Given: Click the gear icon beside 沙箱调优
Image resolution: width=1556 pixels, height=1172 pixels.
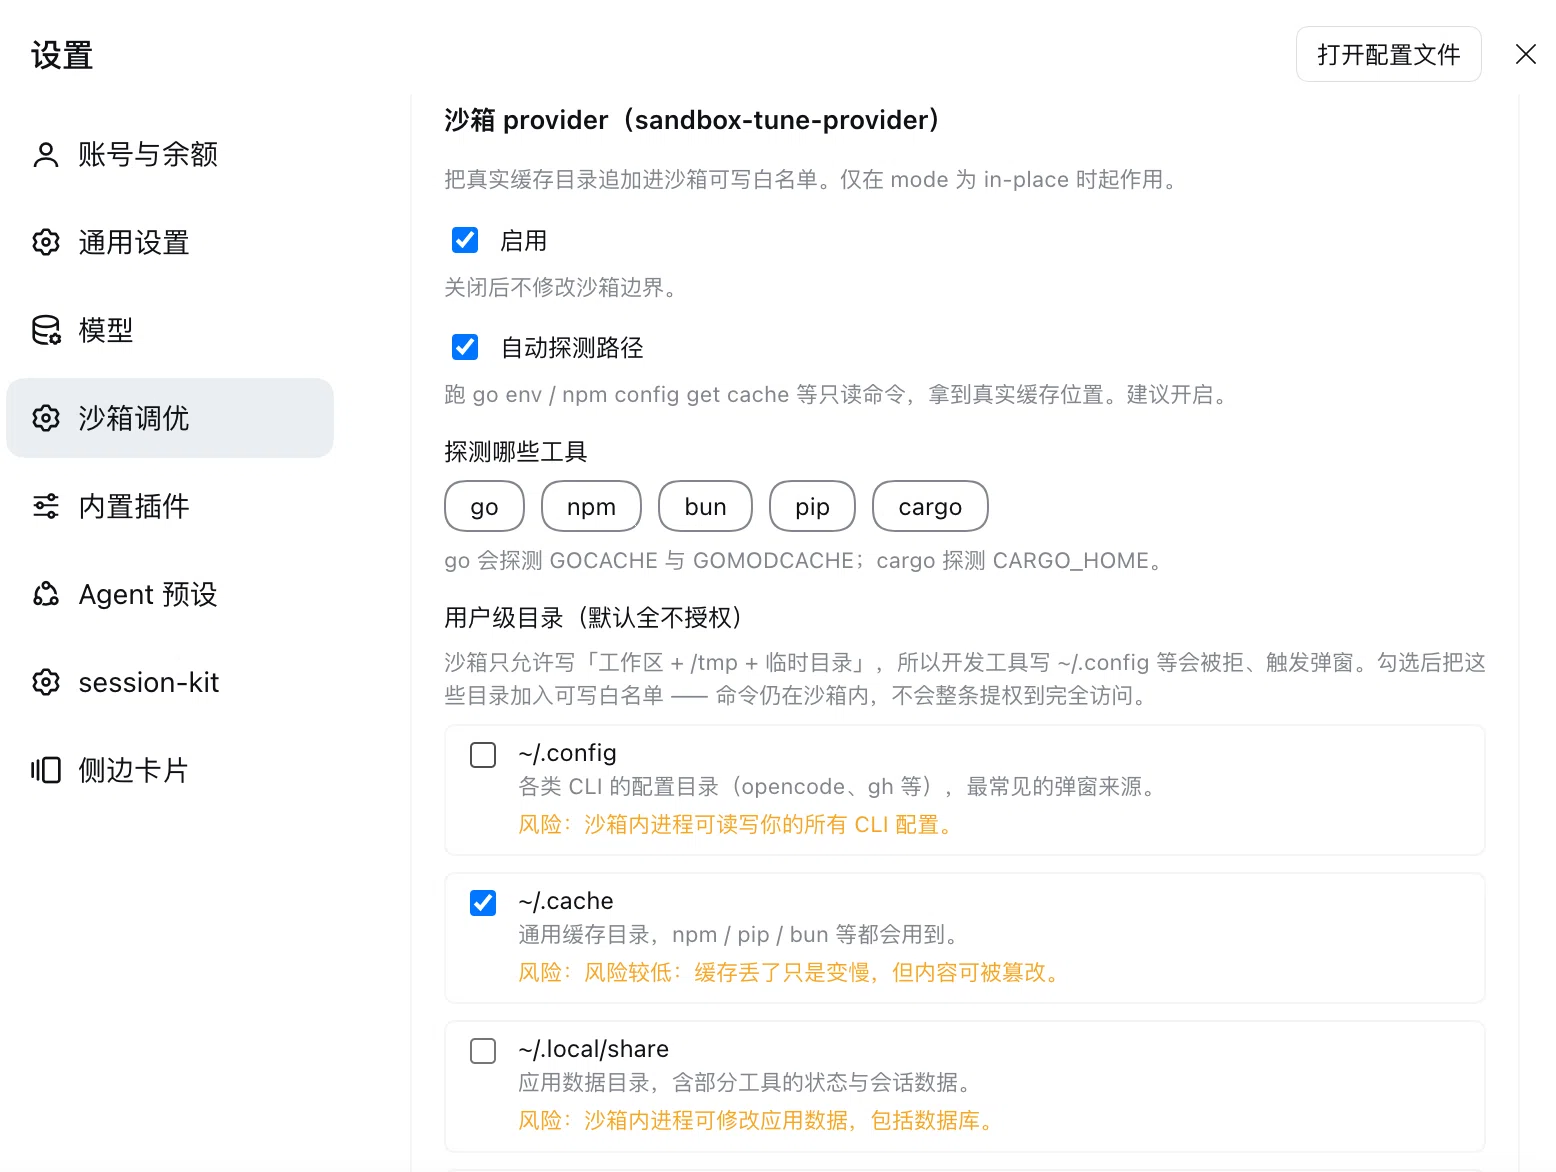Looking at the screenshot, I should tap(46, 418).
